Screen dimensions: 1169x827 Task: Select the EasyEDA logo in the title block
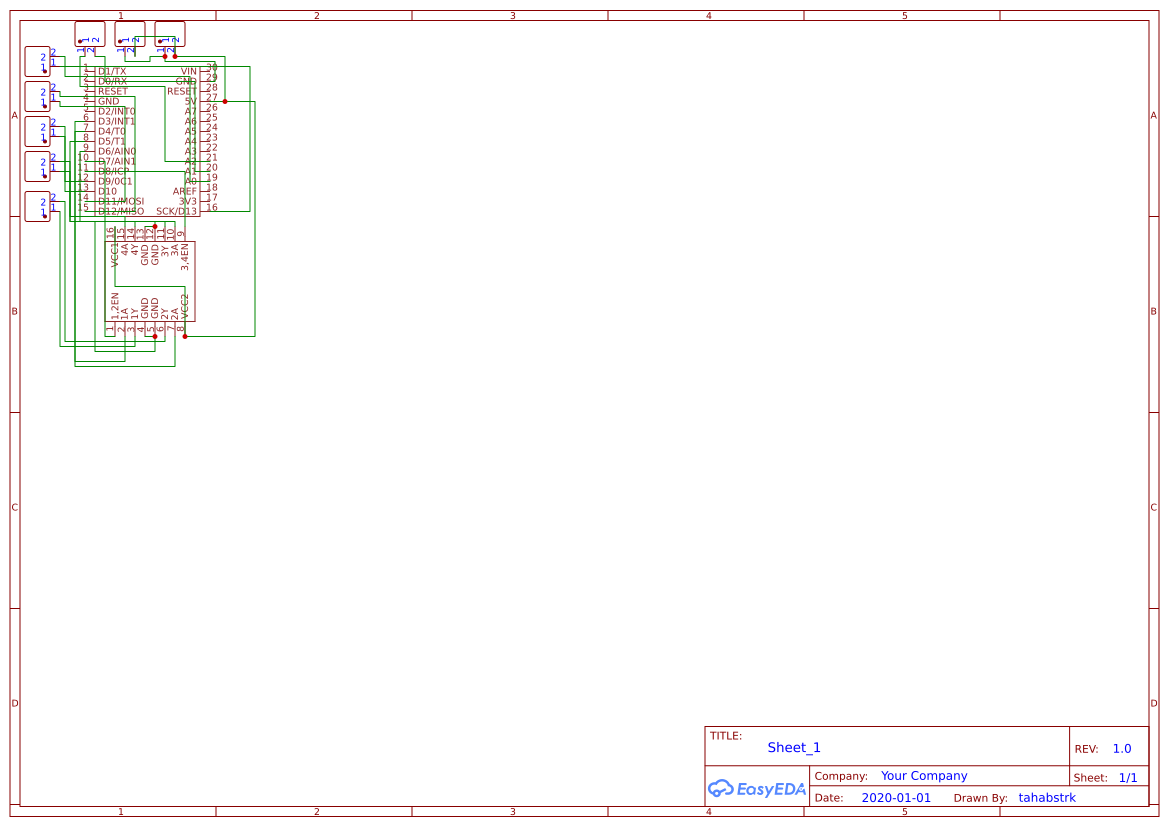pyautogui.click(x=757, y=789)
